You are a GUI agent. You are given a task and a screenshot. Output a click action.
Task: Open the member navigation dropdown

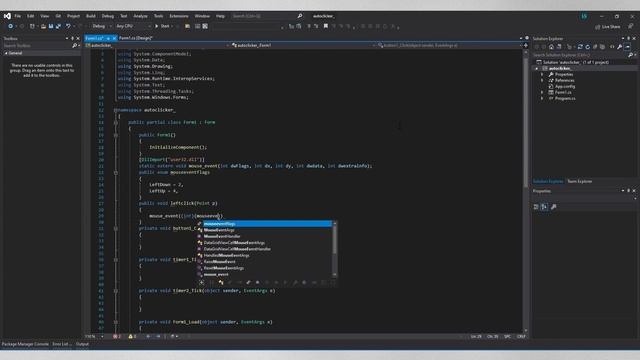(449, 45)
